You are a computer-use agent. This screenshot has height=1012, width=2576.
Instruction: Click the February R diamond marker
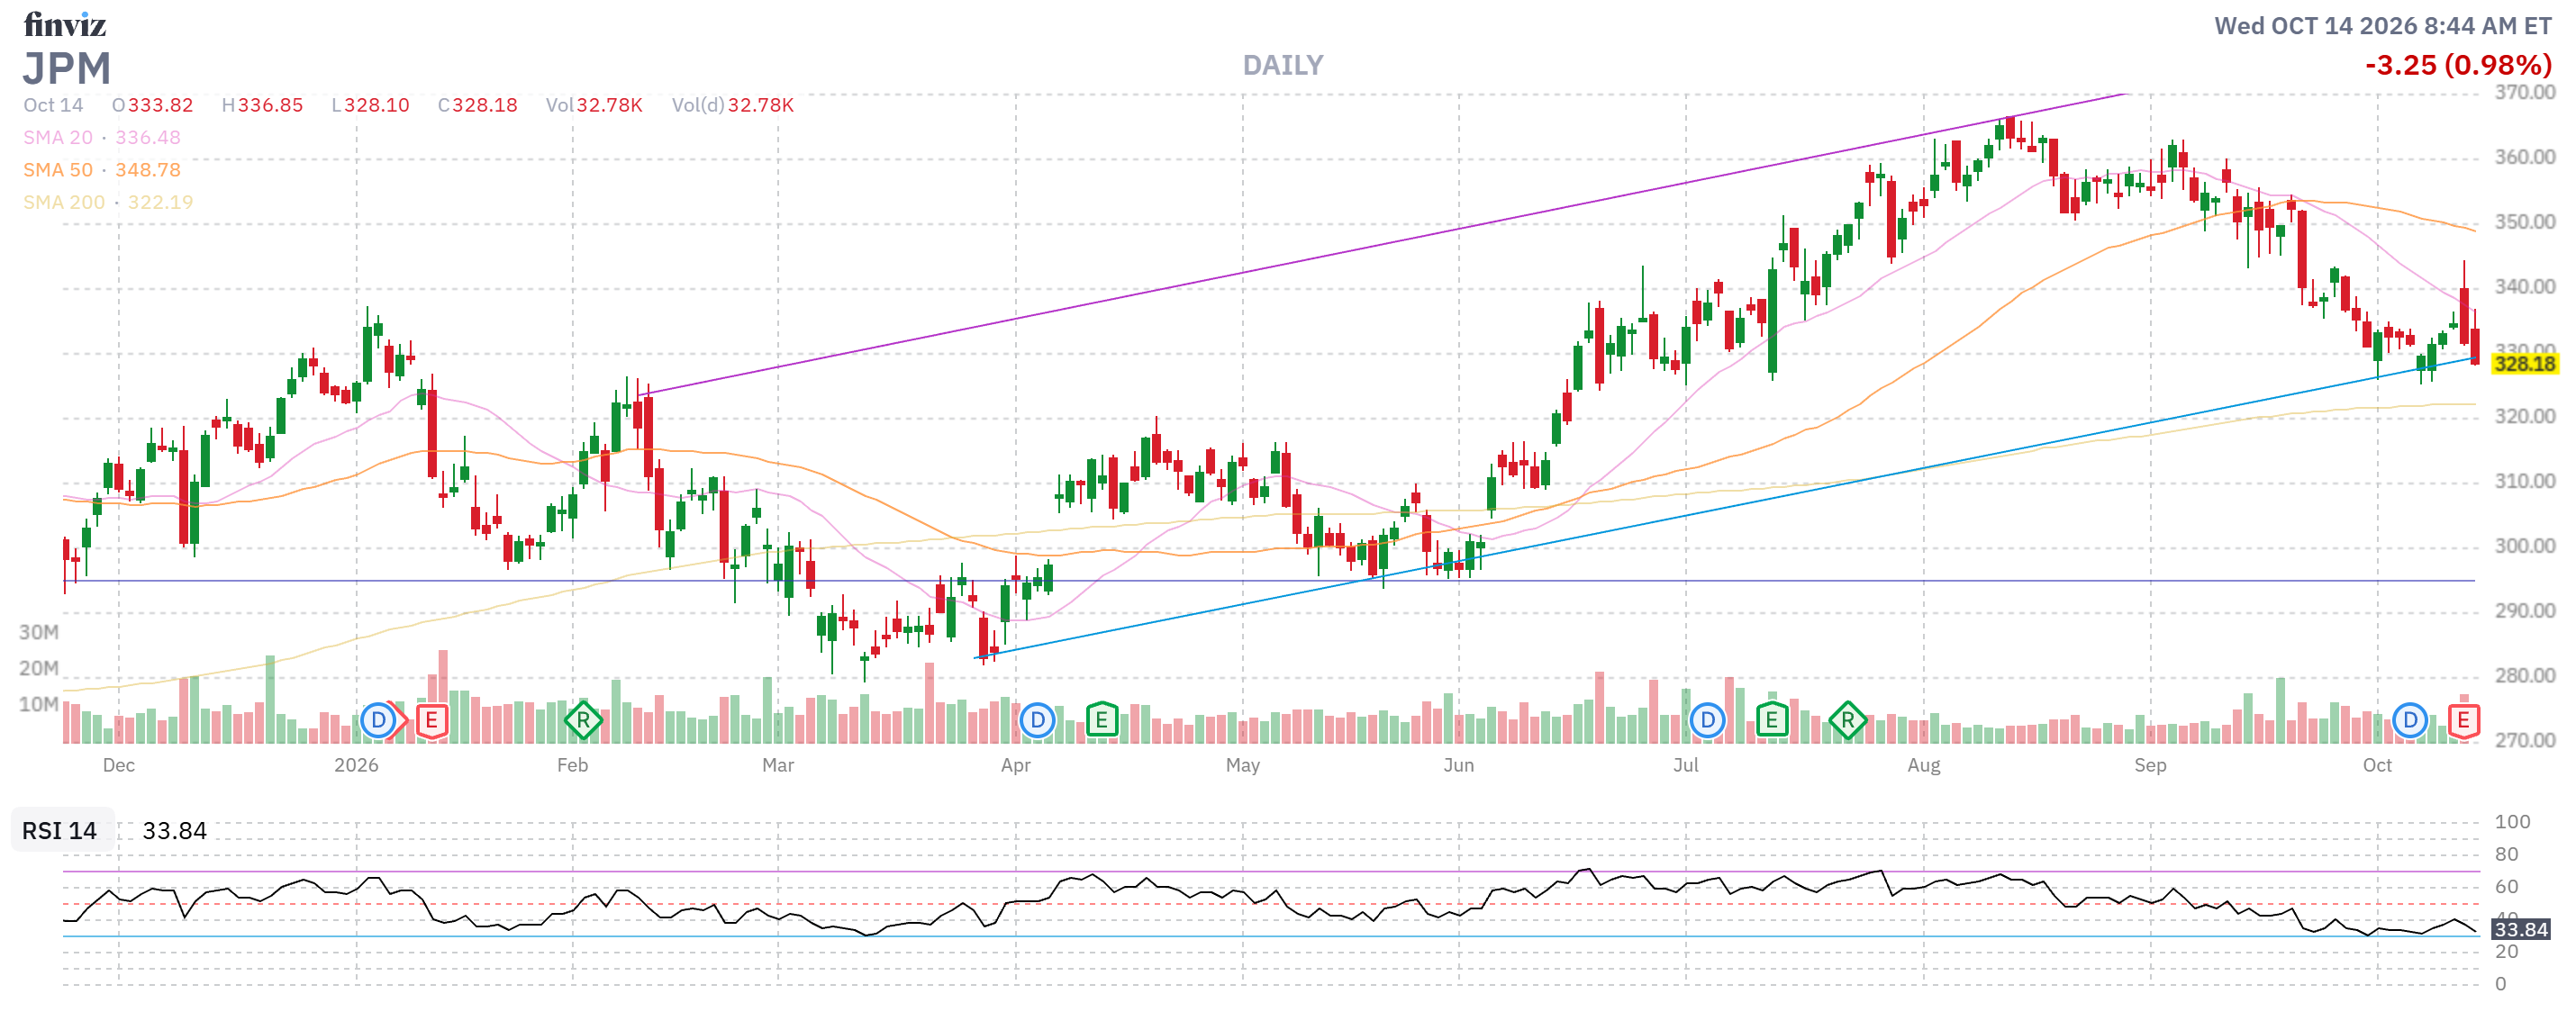(583, 720)
